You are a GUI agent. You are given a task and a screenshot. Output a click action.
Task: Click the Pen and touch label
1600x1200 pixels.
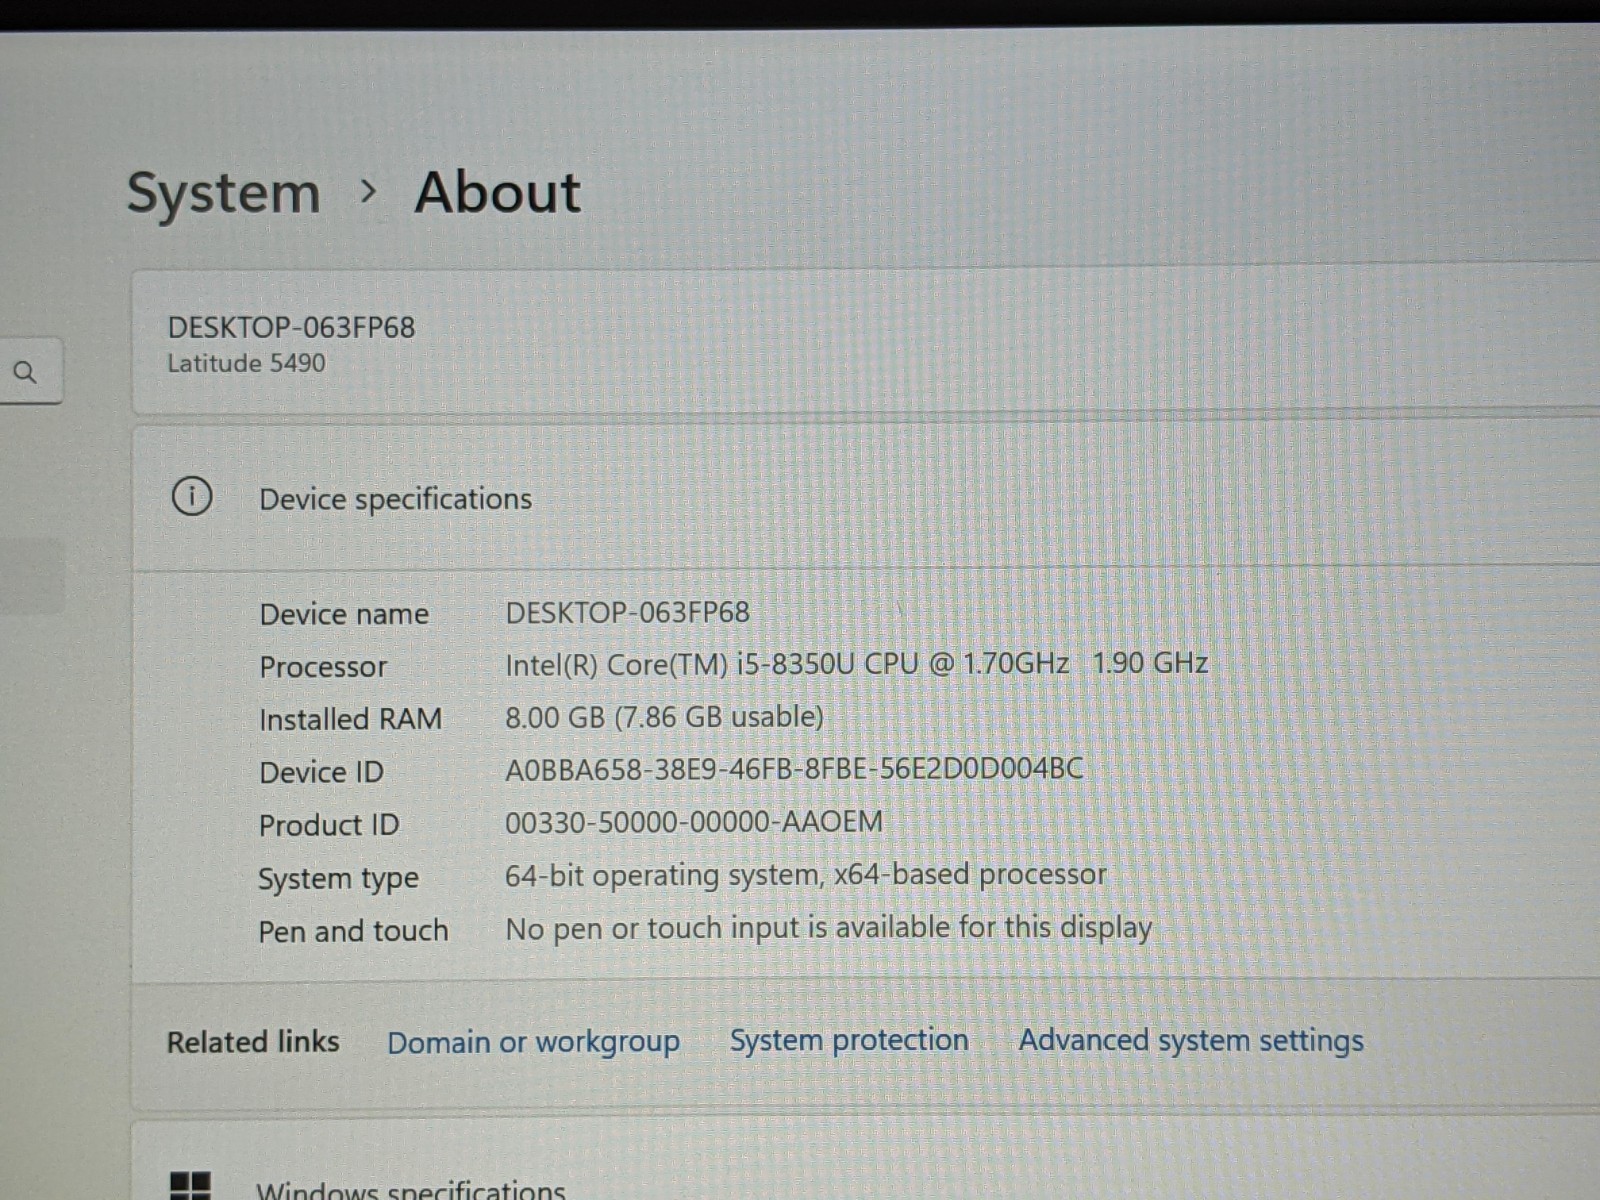[x=353, y=931]
